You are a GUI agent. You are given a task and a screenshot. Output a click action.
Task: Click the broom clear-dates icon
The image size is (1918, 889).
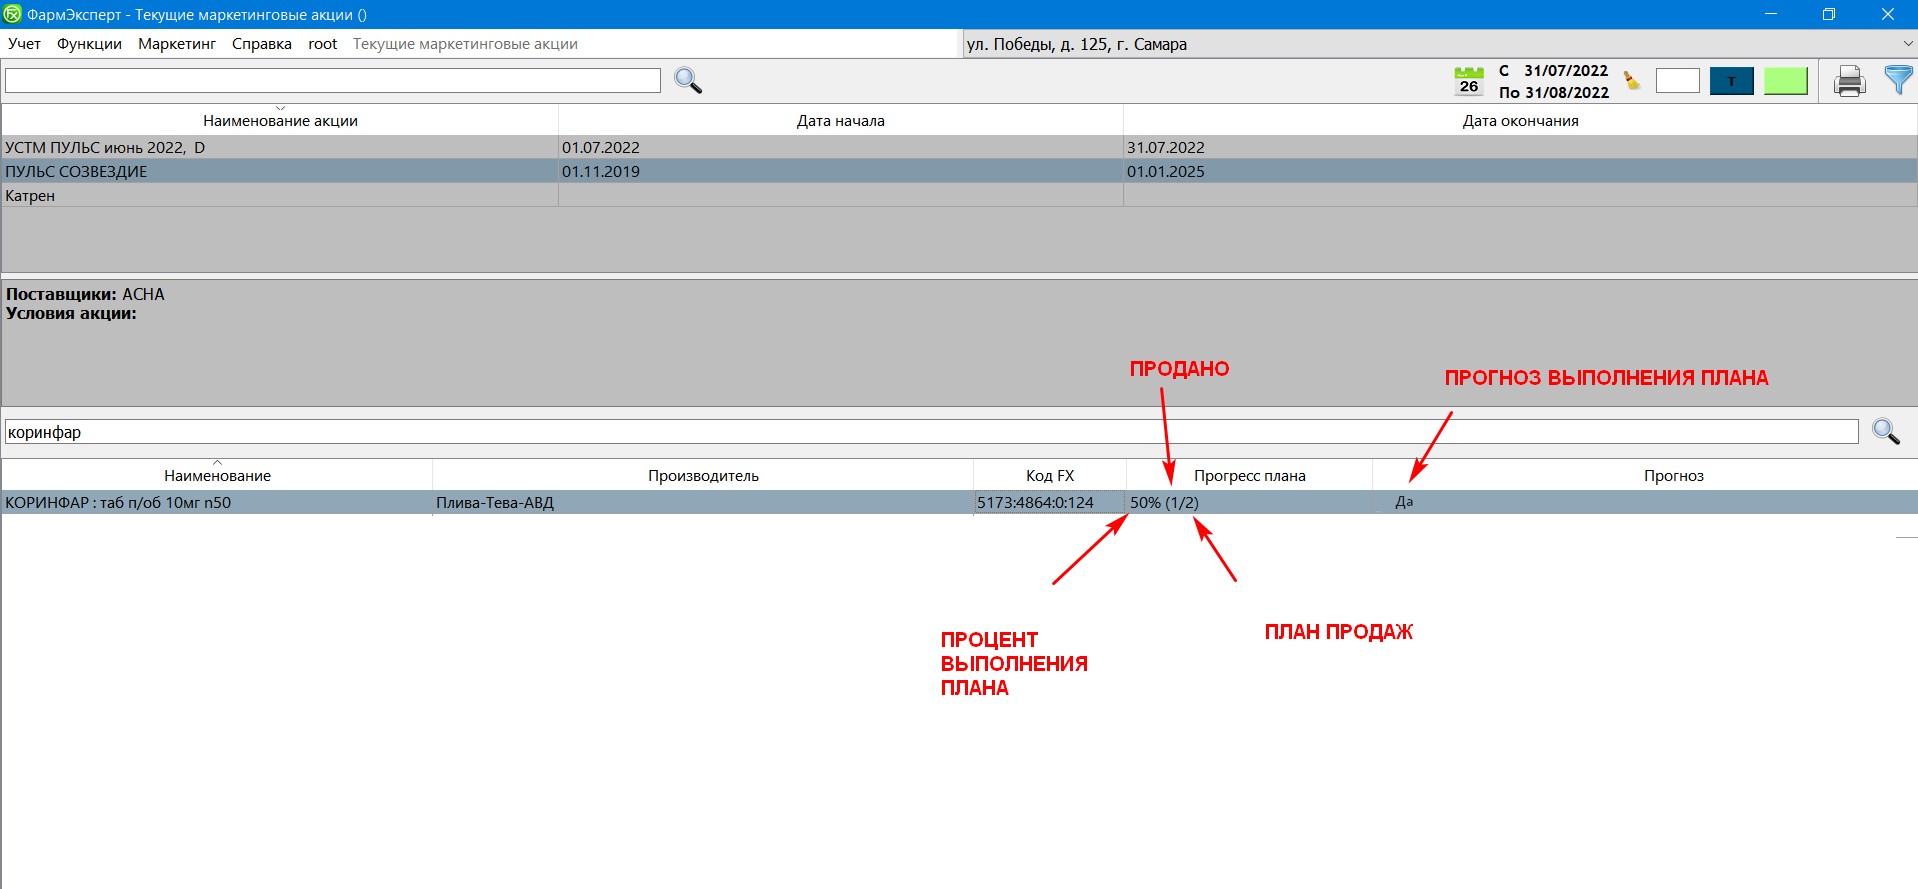coord(1632,81)
